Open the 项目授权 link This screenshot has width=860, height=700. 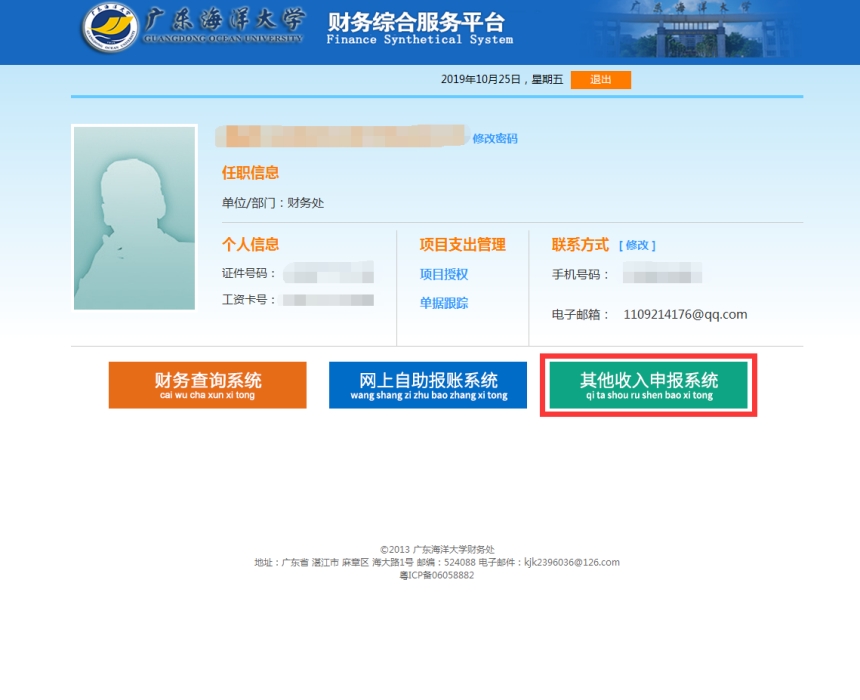(x=444, y=274)
